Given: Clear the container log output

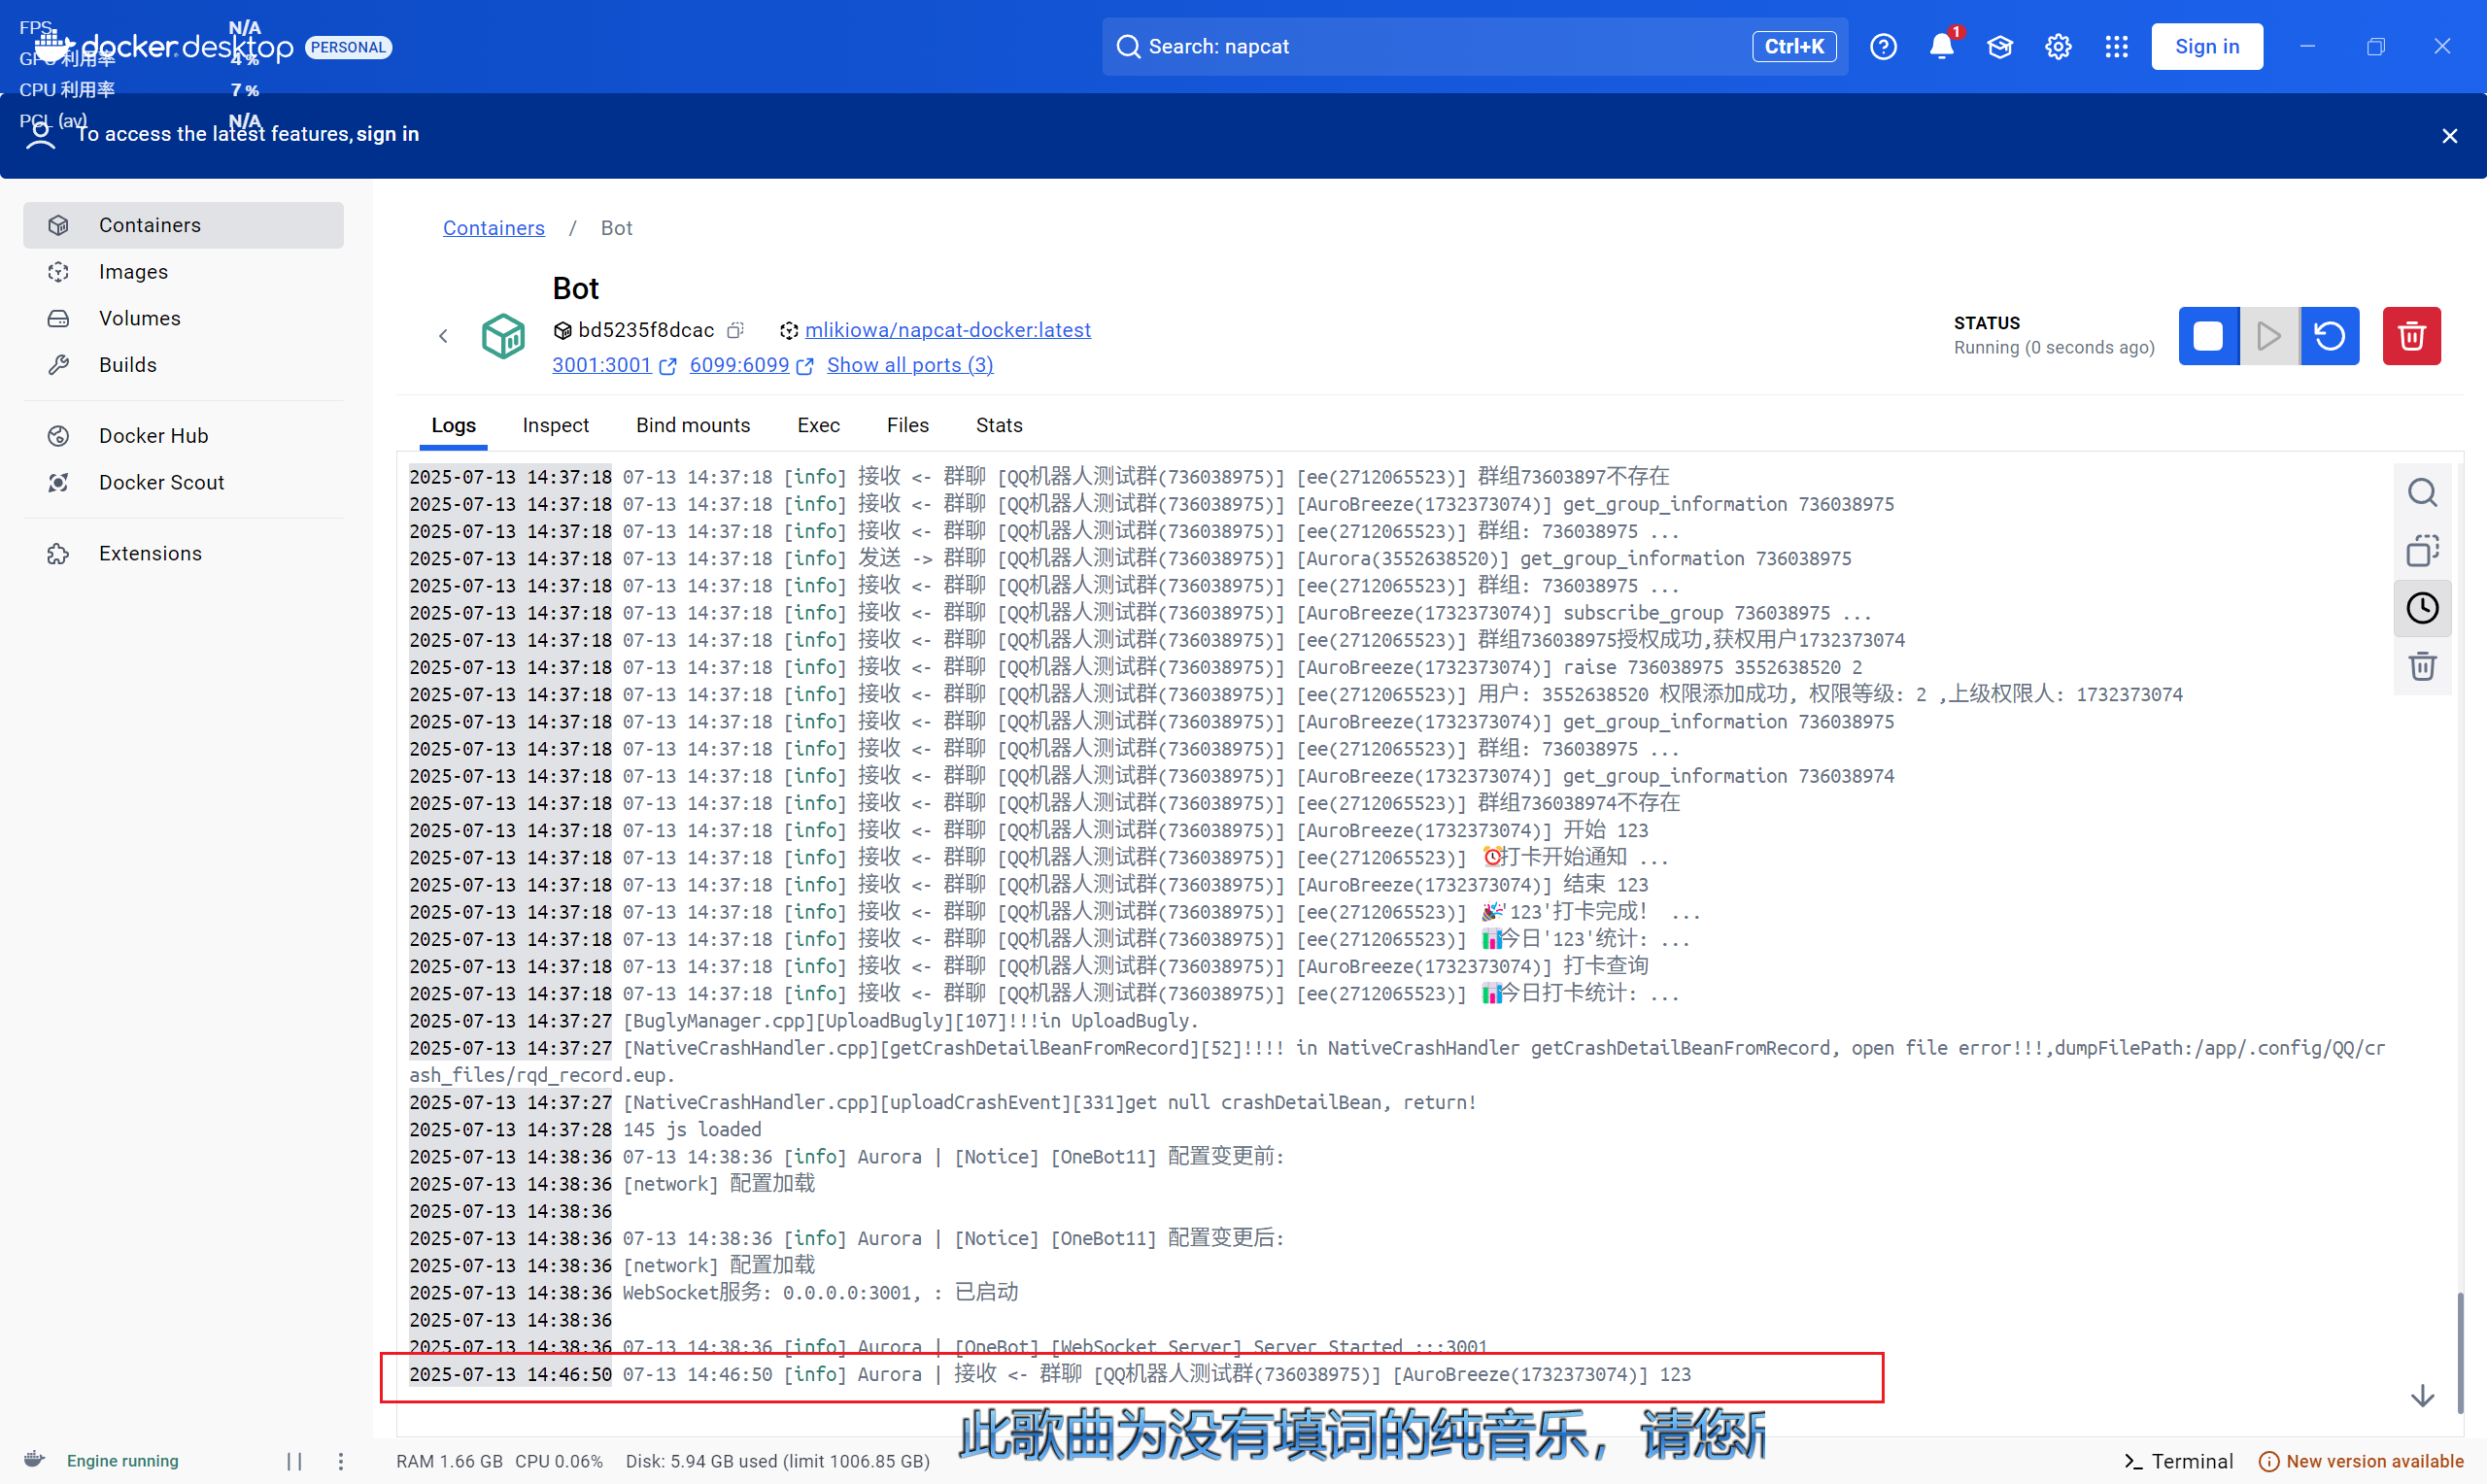Looking at the screenshot, I should click(2422, 666).
